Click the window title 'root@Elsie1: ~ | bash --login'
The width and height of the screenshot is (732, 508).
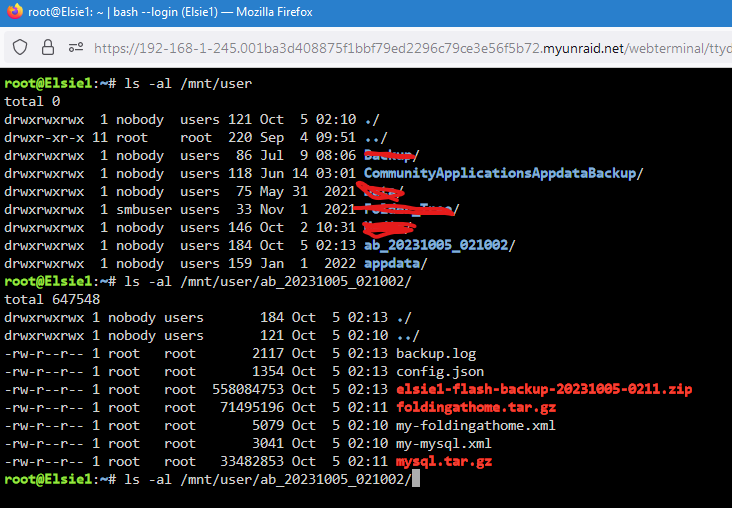(107, 12)
